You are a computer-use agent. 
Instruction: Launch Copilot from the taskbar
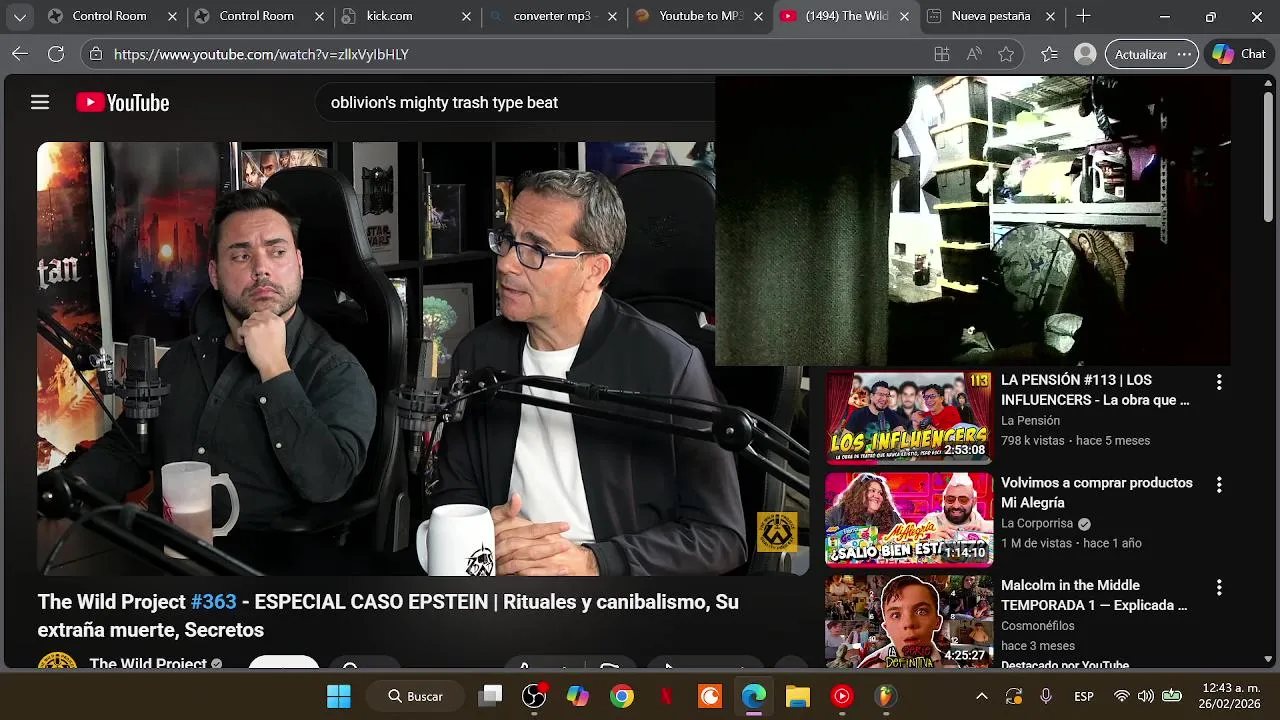pos(578,696)
